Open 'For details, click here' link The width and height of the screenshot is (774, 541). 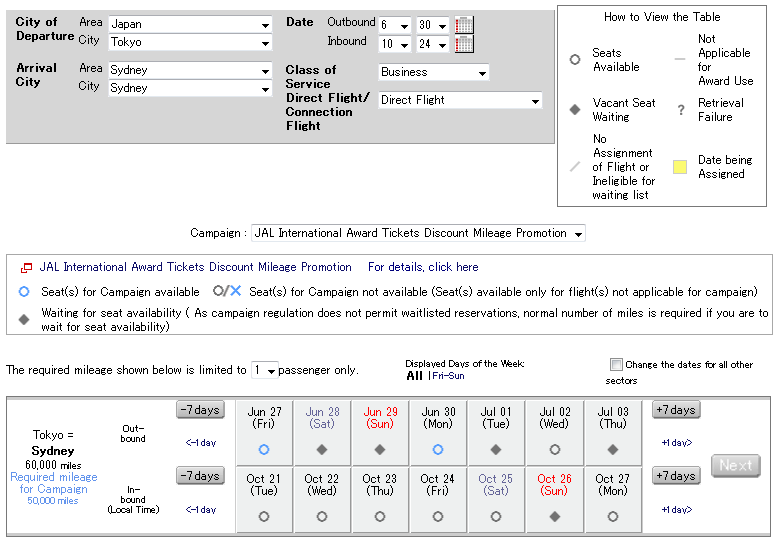click(x=423, y=267)
